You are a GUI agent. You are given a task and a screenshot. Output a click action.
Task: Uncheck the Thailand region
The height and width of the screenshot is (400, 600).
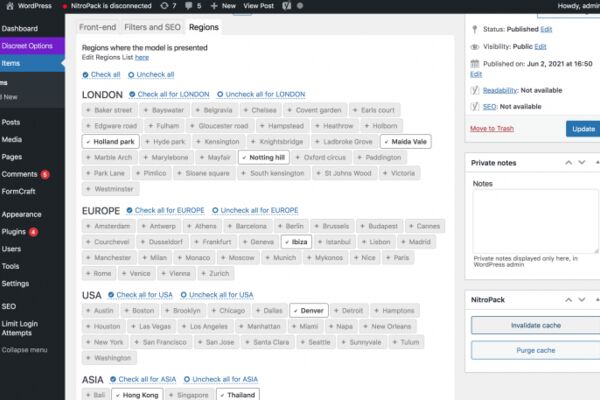point(238,395)
